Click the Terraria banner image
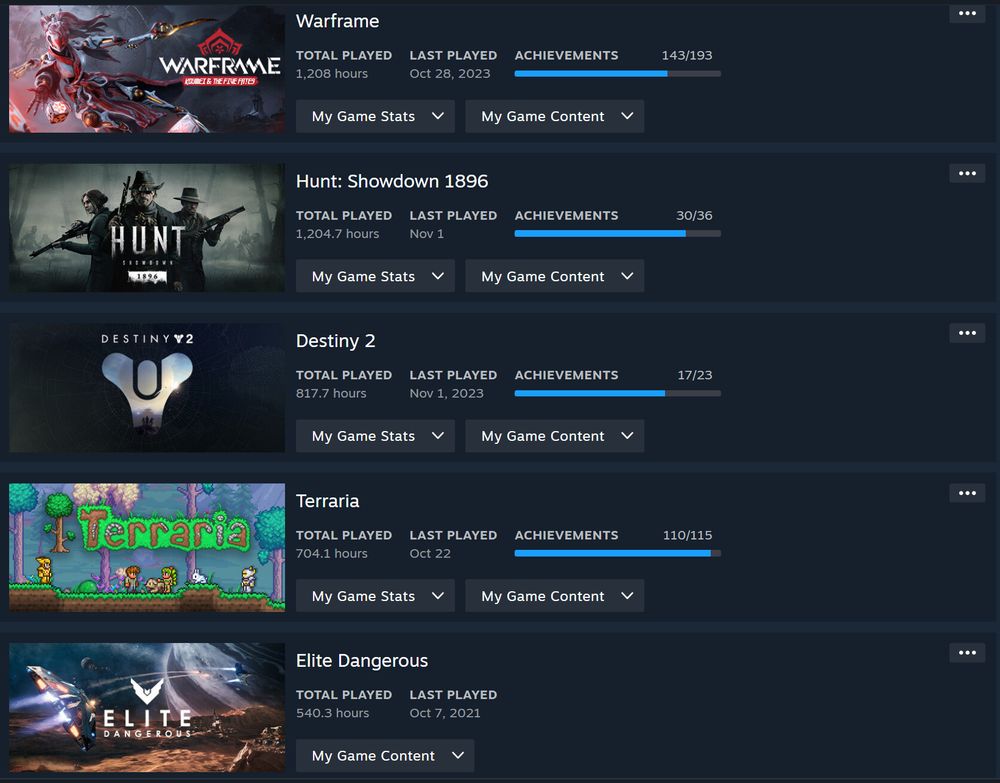1000x783 pixels. pyautogui.click(x=147, y=548)
